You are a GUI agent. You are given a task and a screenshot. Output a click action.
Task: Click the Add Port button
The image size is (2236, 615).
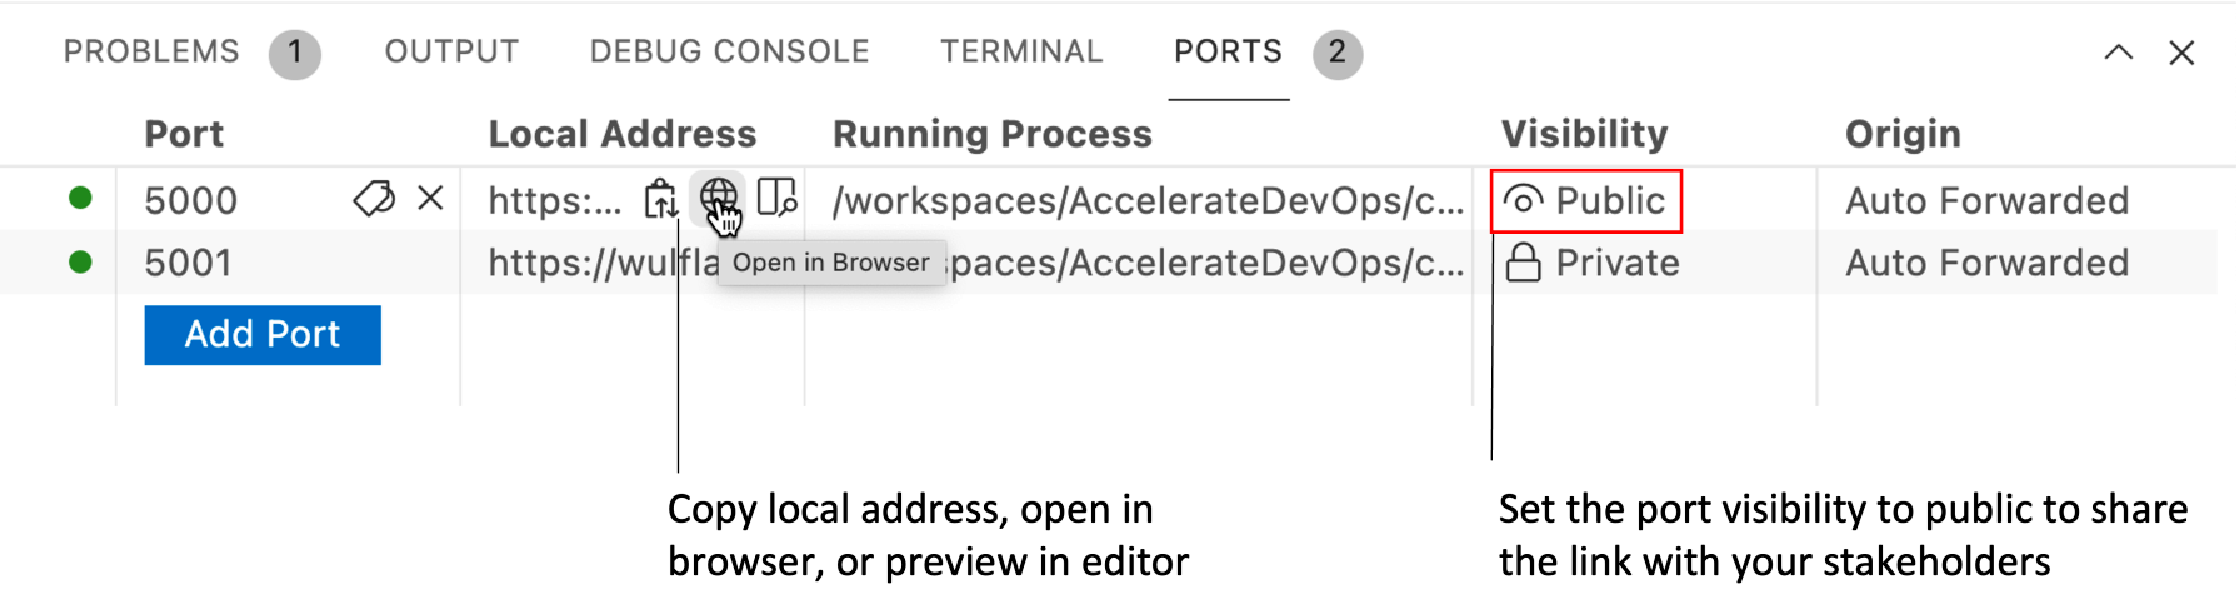pyautogui.click(x=262, y=334)
